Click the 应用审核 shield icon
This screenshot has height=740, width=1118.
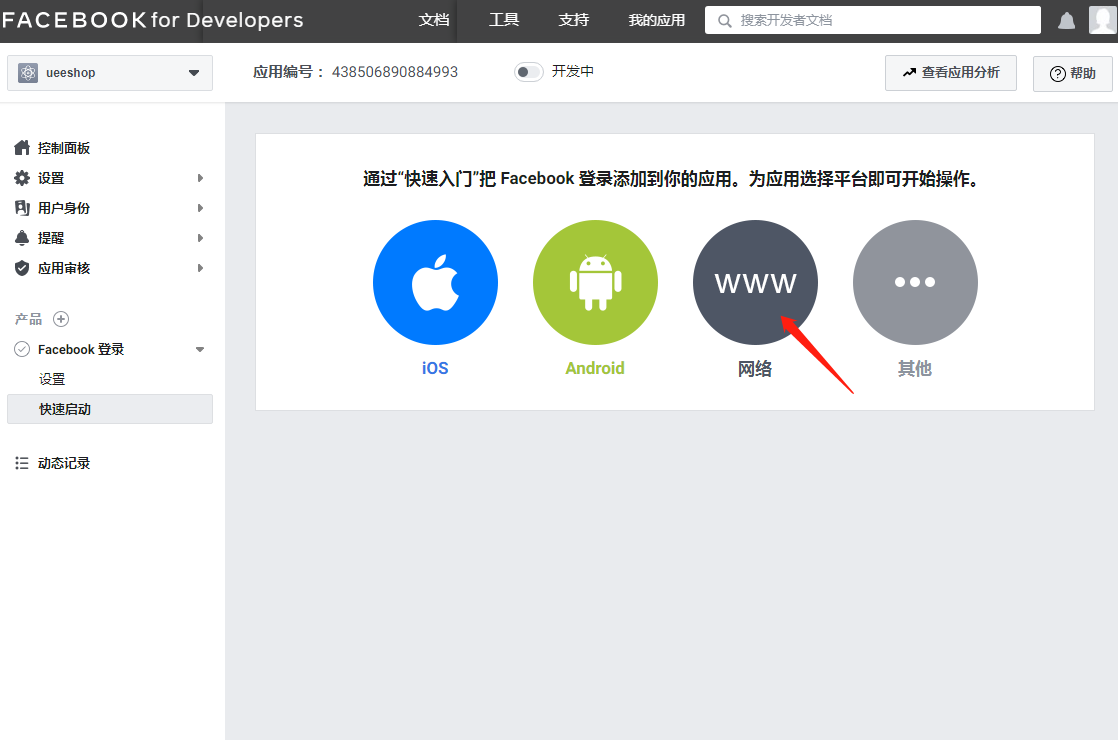pos(22,268)
